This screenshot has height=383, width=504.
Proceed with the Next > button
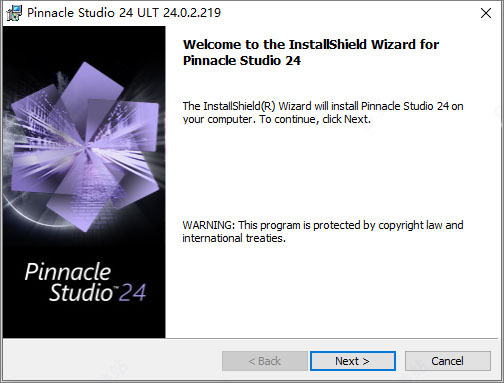pyautogui.click(x=353, y=361)
